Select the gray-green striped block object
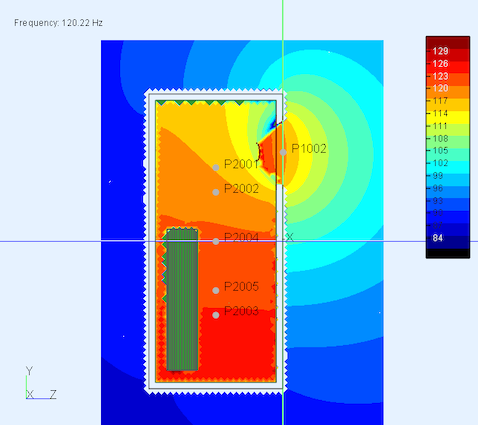The width and height of the screenshot is (478, 425). 182,300
